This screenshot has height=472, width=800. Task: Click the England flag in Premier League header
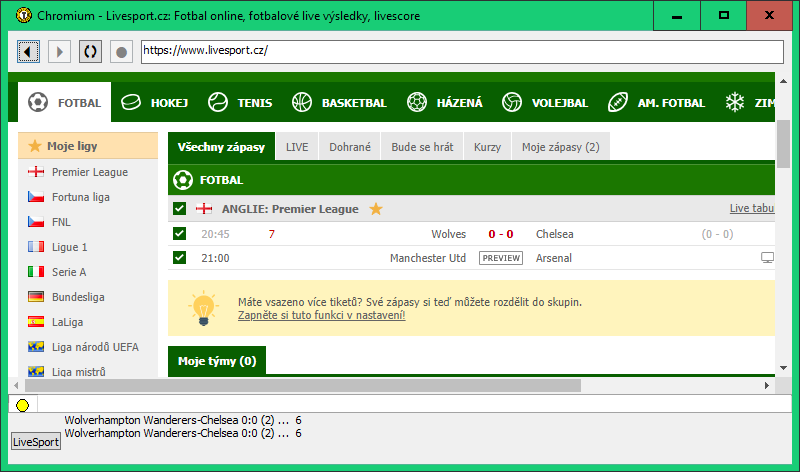pyautogui.click(x=204, y=208)
